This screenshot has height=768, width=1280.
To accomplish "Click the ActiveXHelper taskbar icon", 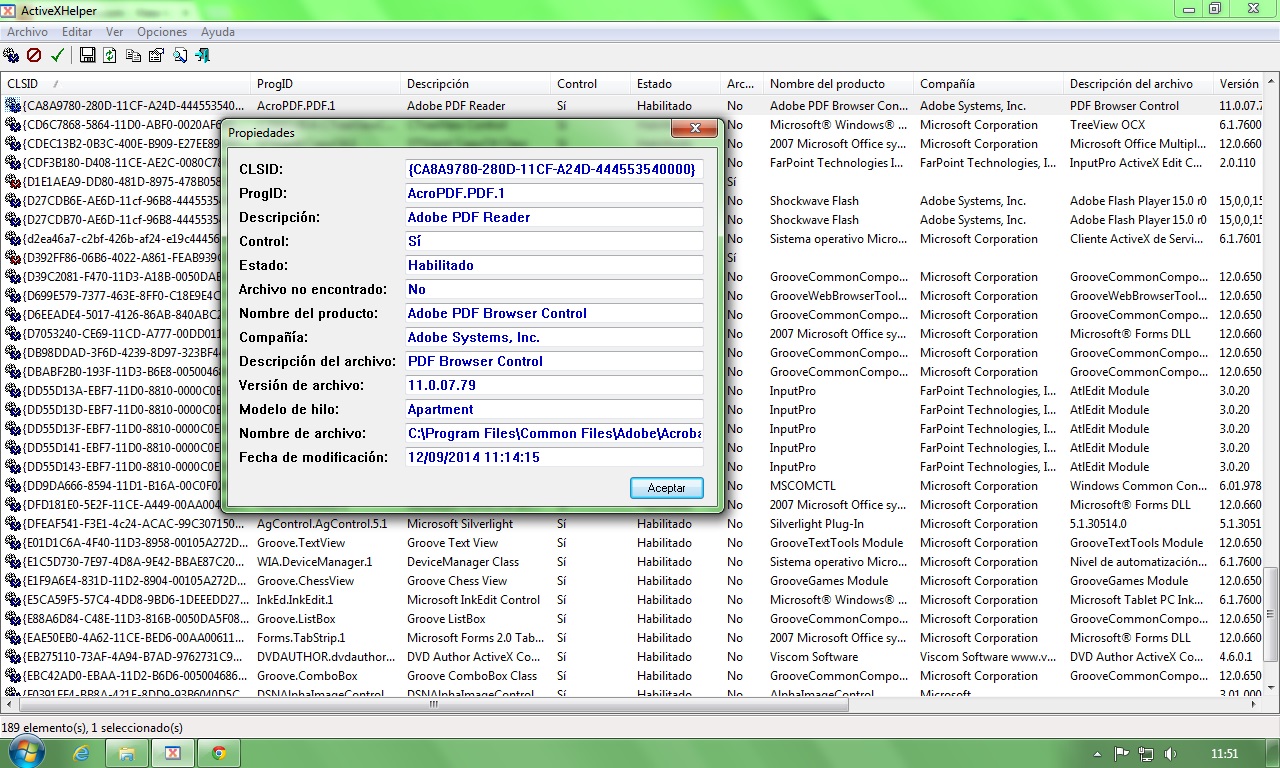I will coord(173,753).
